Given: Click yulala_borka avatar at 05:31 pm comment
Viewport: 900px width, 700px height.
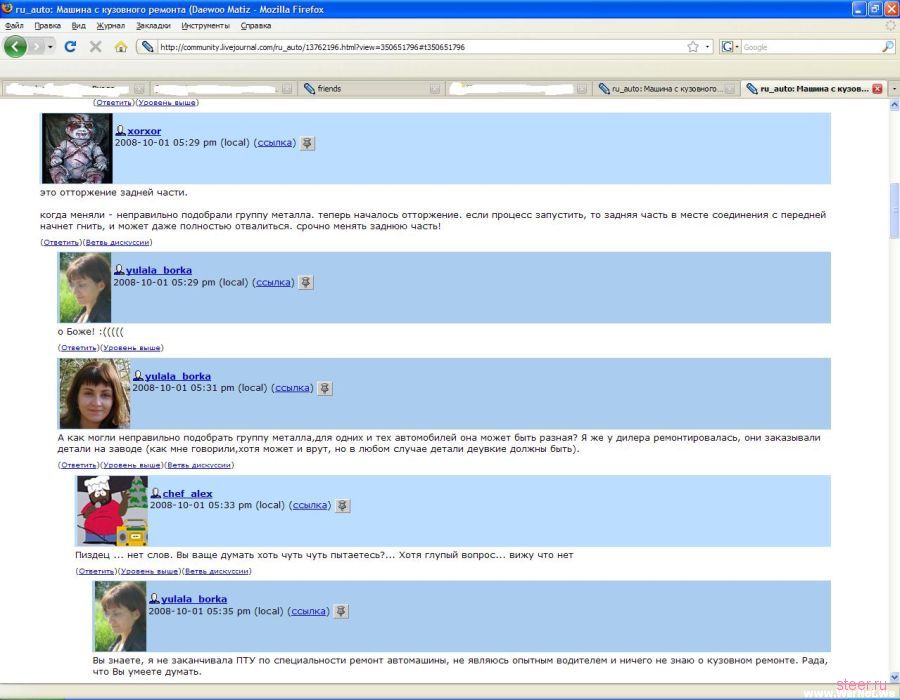Looking at the screenshot, I should (x=95, y=394).
